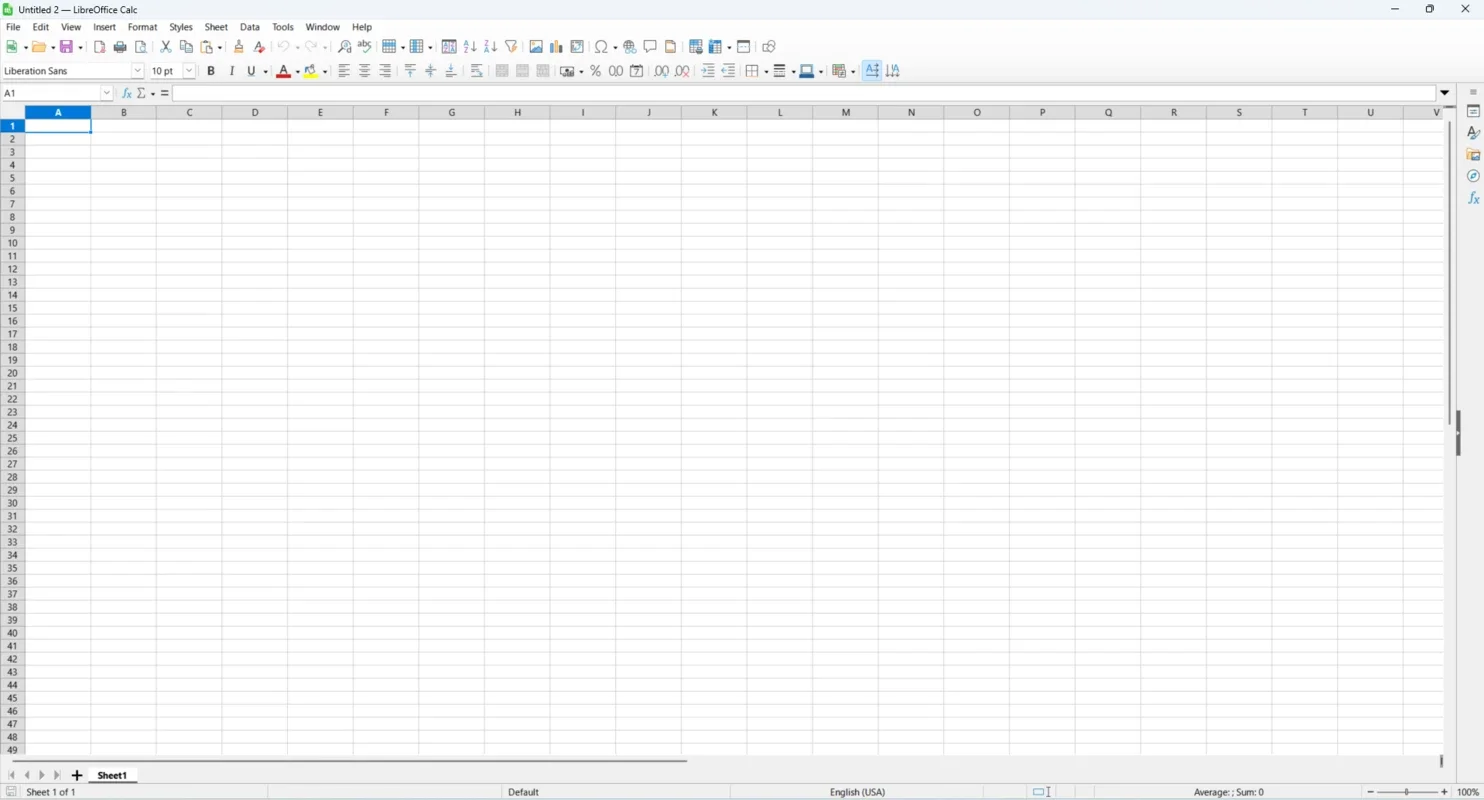Enable wrap text on the selected cell
The width and height of the screenshot is (1484, 800).
(477, 71)
